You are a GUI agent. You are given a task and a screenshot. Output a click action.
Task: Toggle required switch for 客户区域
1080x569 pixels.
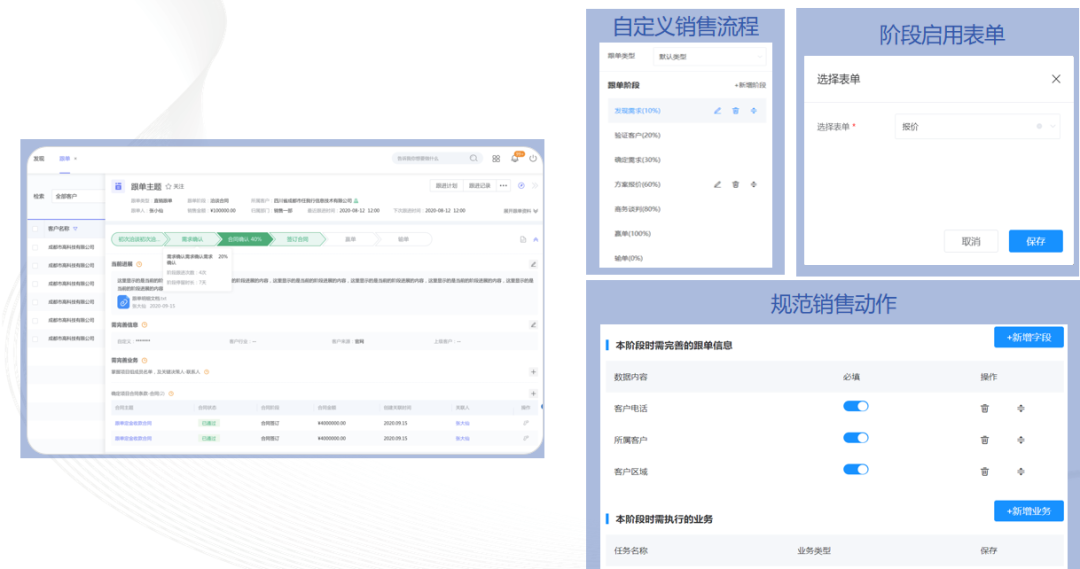click(856, 469)
